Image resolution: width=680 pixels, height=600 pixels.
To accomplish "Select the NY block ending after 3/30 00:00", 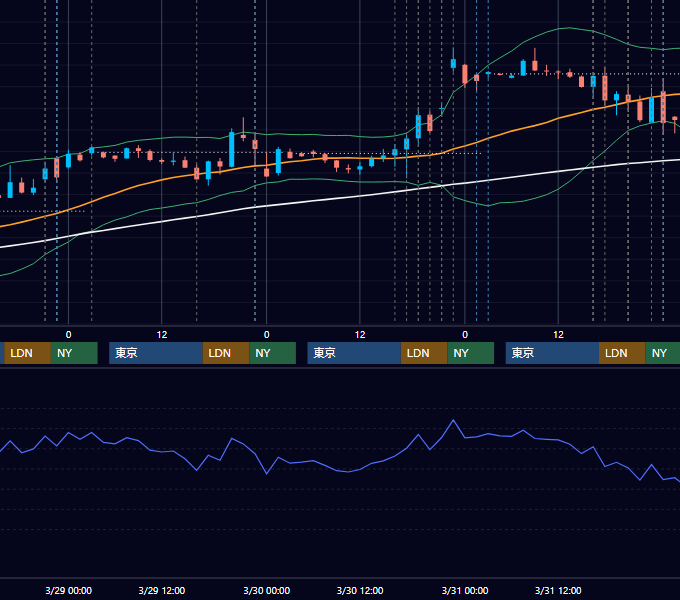I will point(272,353).
